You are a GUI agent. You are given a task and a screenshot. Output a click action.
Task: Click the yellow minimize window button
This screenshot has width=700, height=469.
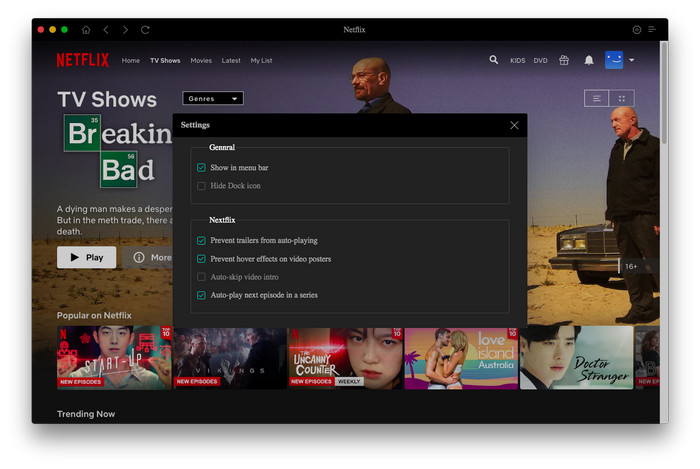click(52, 30)
